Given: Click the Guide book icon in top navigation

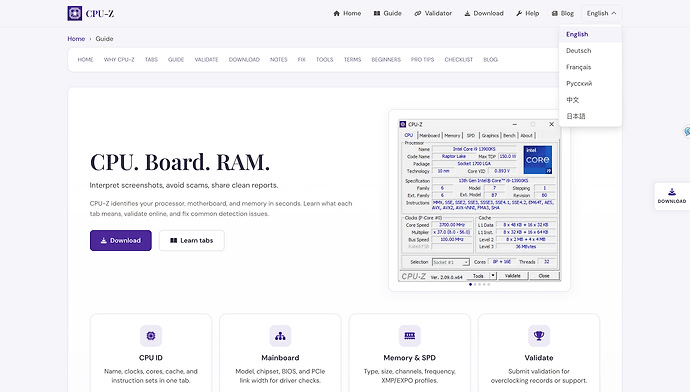Looking at the screenshot, I should coord(377,13).
